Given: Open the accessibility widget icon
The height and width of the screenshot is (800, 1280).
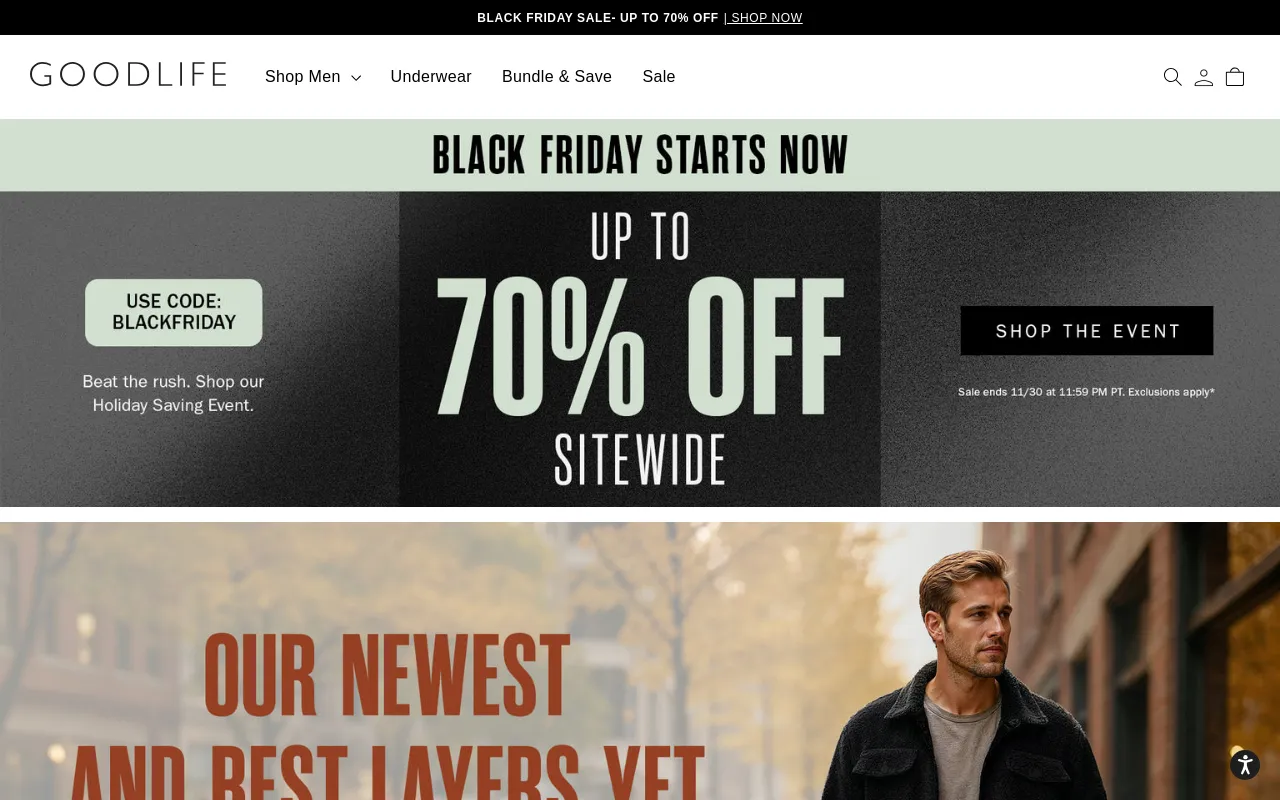Looking at the screenshot, I should (1245, 765).
